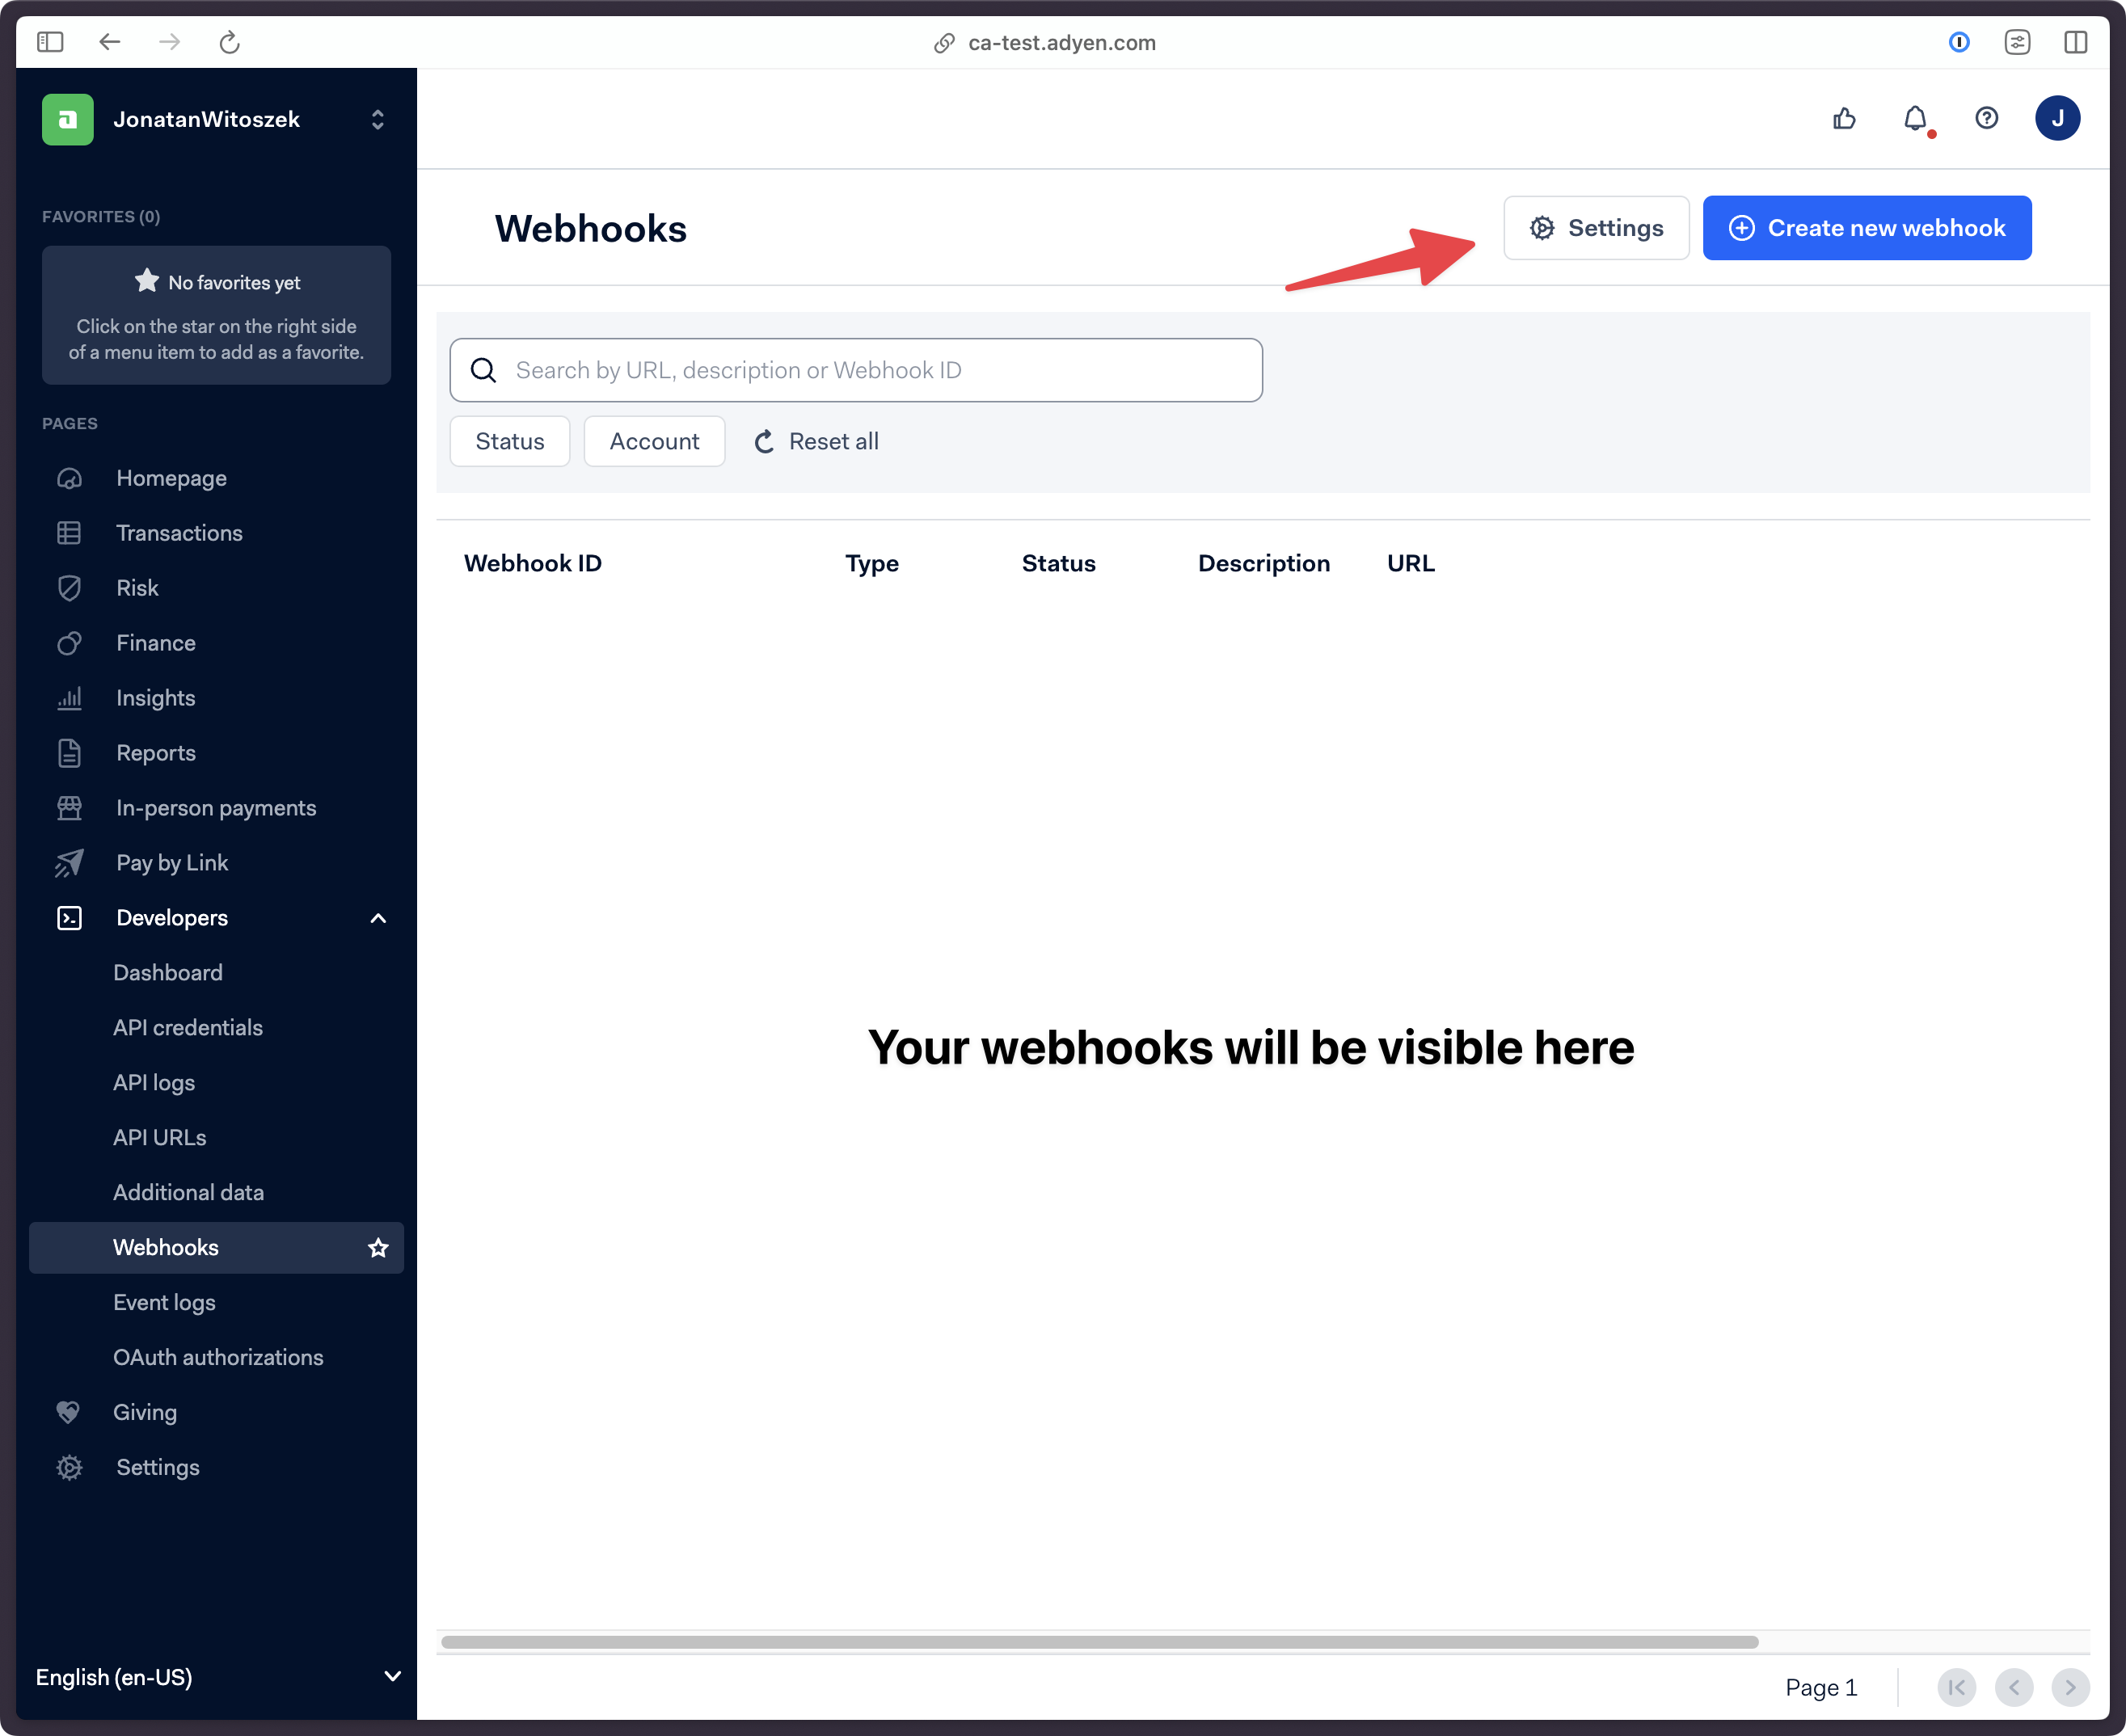Click the Settings button near webhooks
Screen dimensions: 2126x1736
[x=1597, y=228]
